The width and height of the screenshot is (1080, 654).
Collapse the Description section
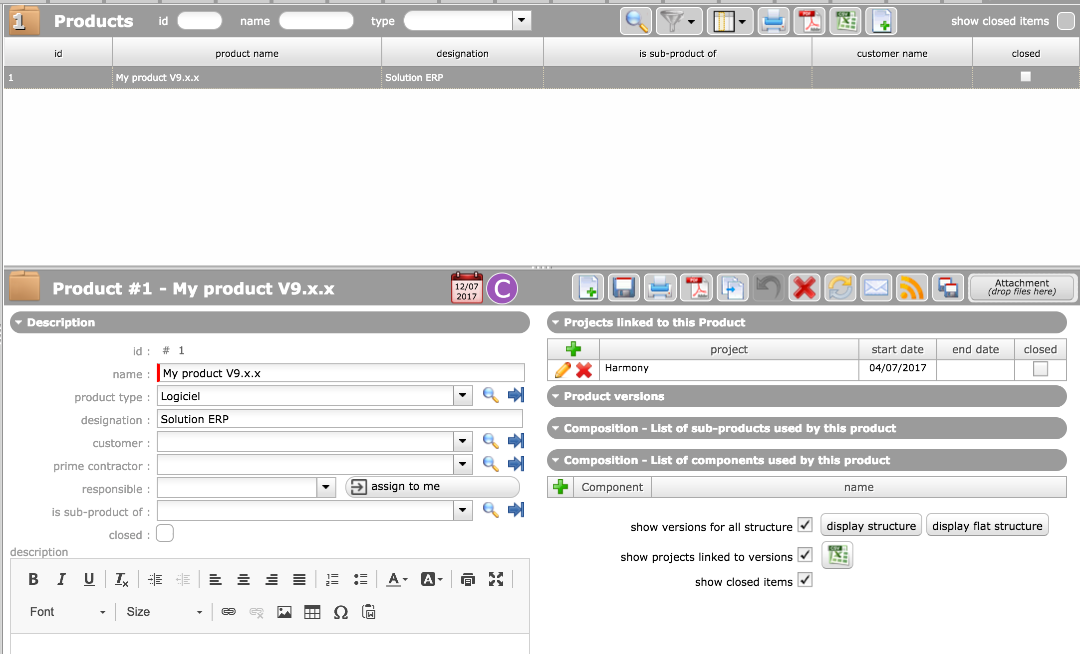[x=269, y=322]
